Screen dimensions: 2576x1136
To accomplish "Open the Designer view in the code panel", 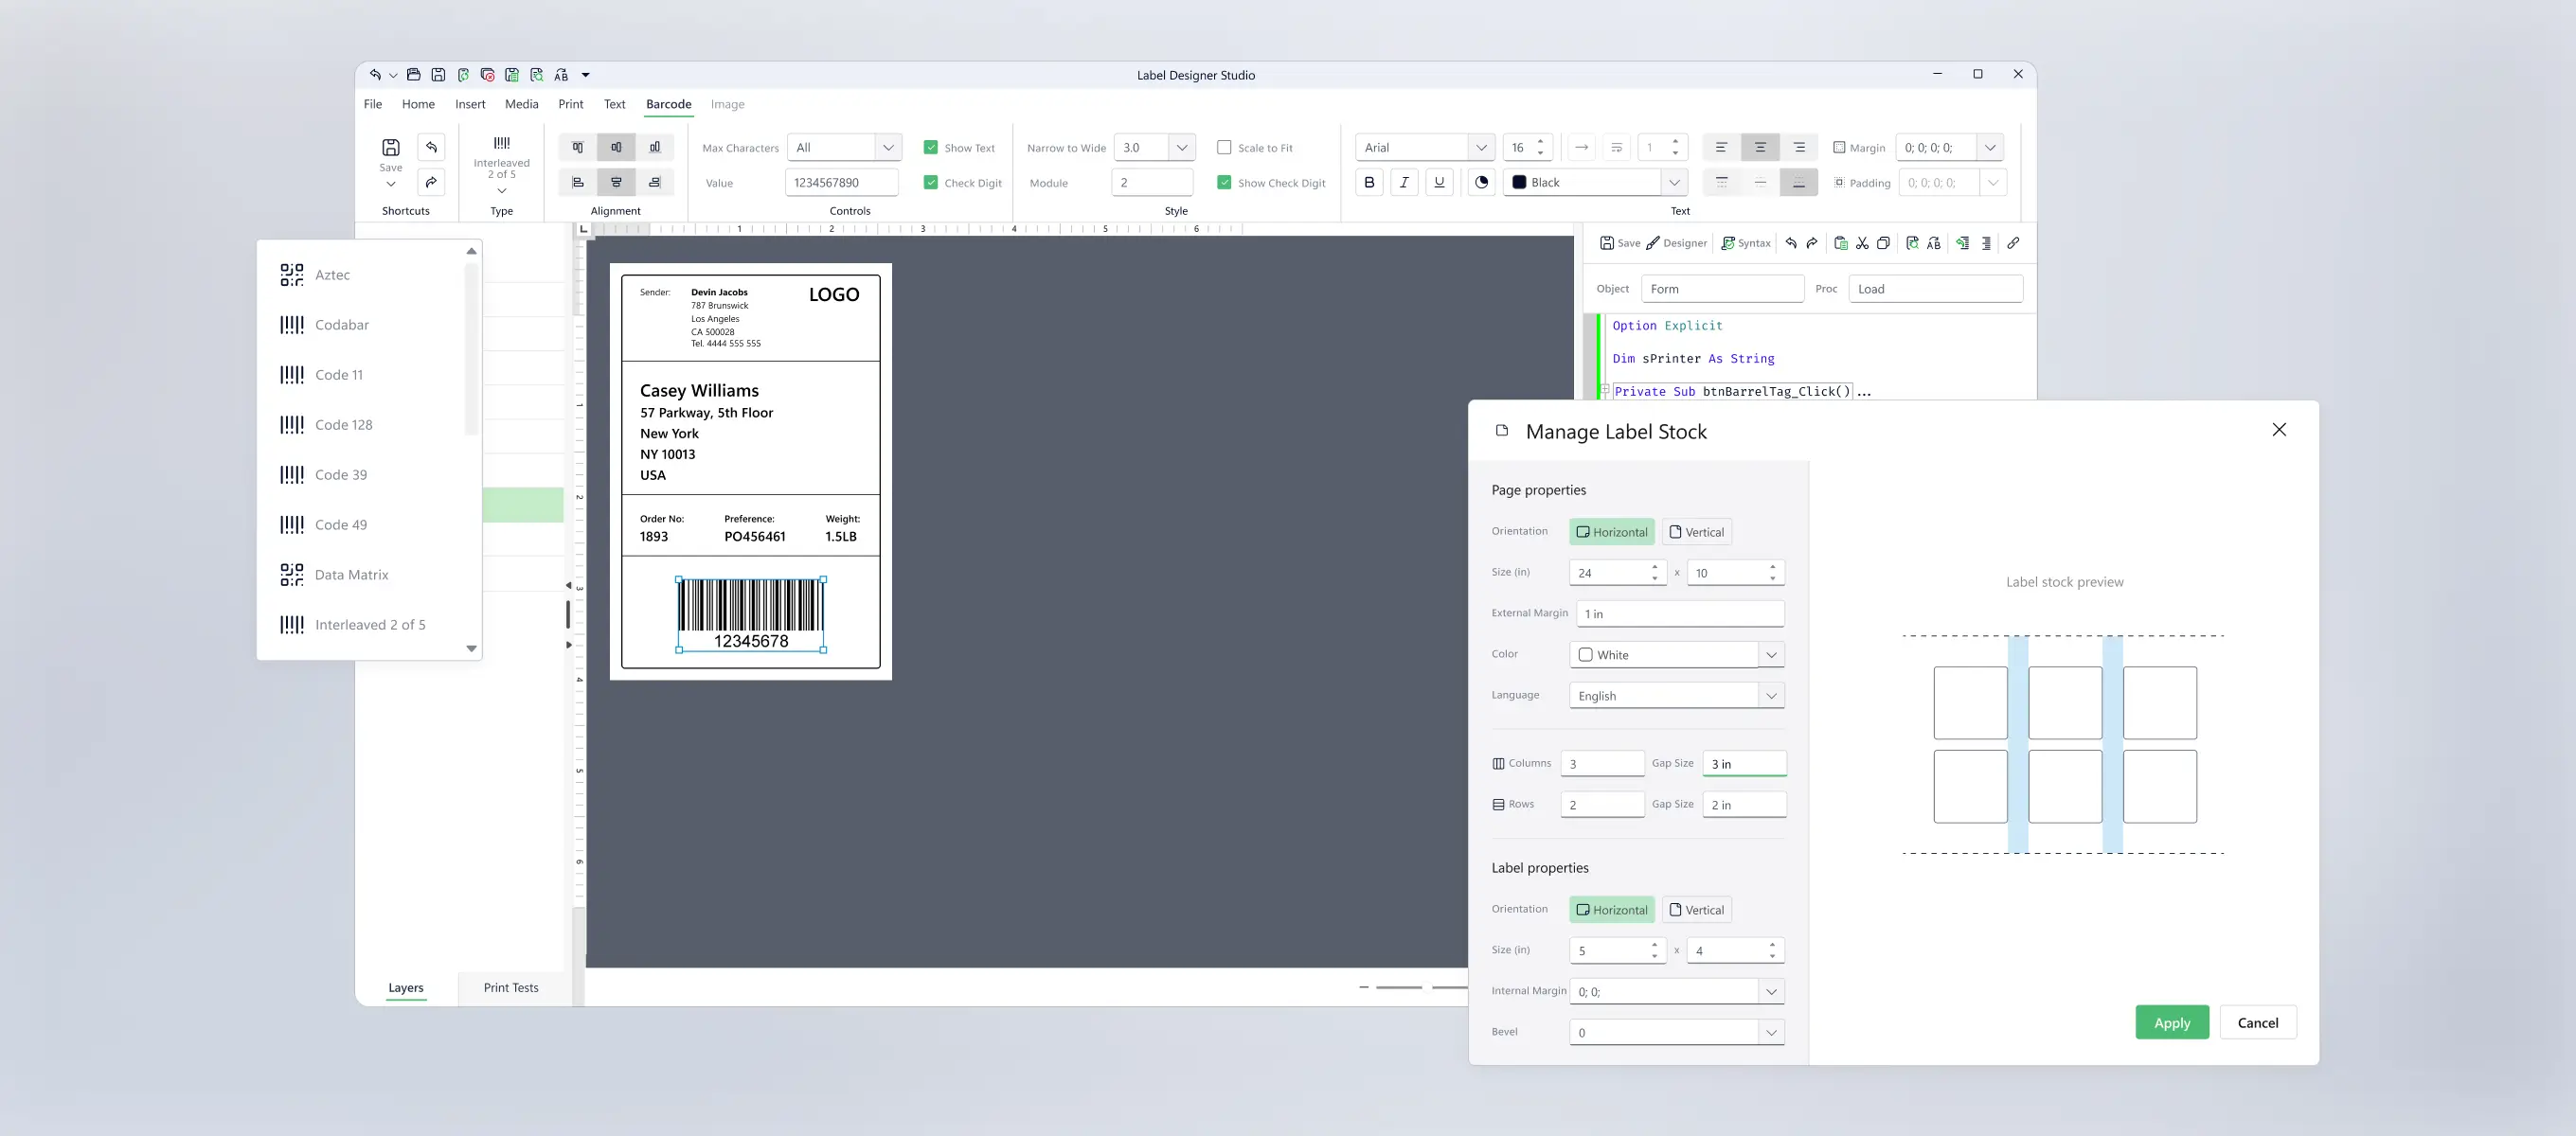I will click(1677, 243).
